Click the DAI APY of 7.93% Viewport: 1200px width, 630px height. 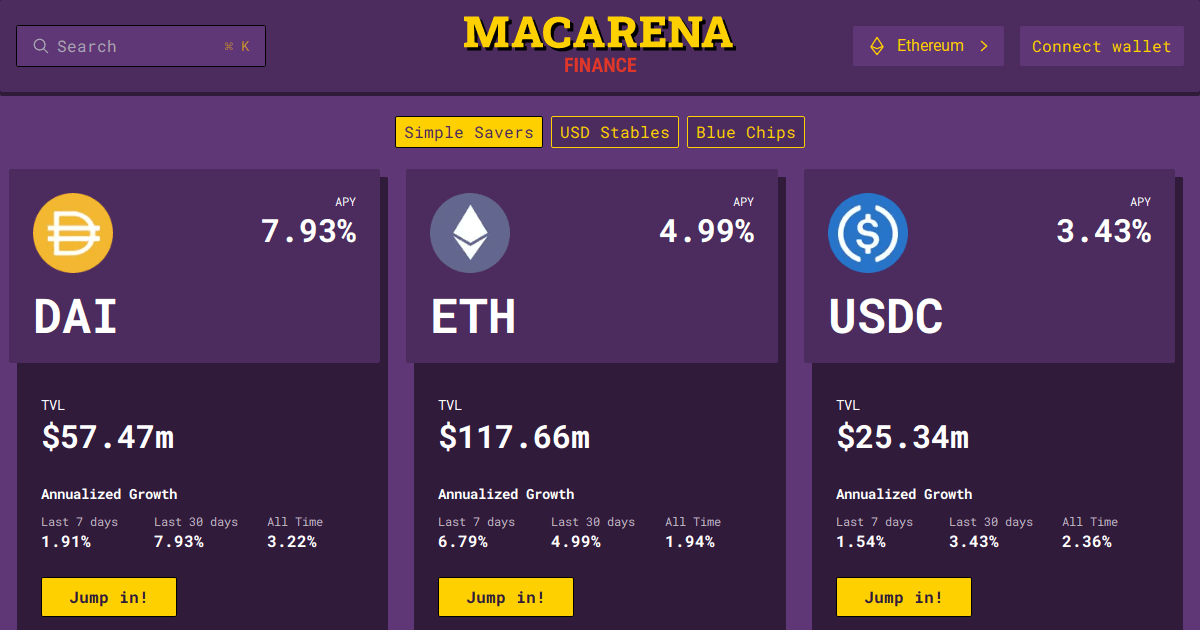point(310,231)
